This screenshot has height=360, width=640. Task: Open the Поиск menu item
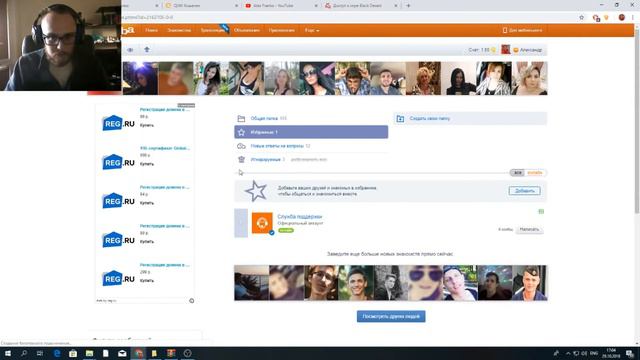[x=151, y=30]
